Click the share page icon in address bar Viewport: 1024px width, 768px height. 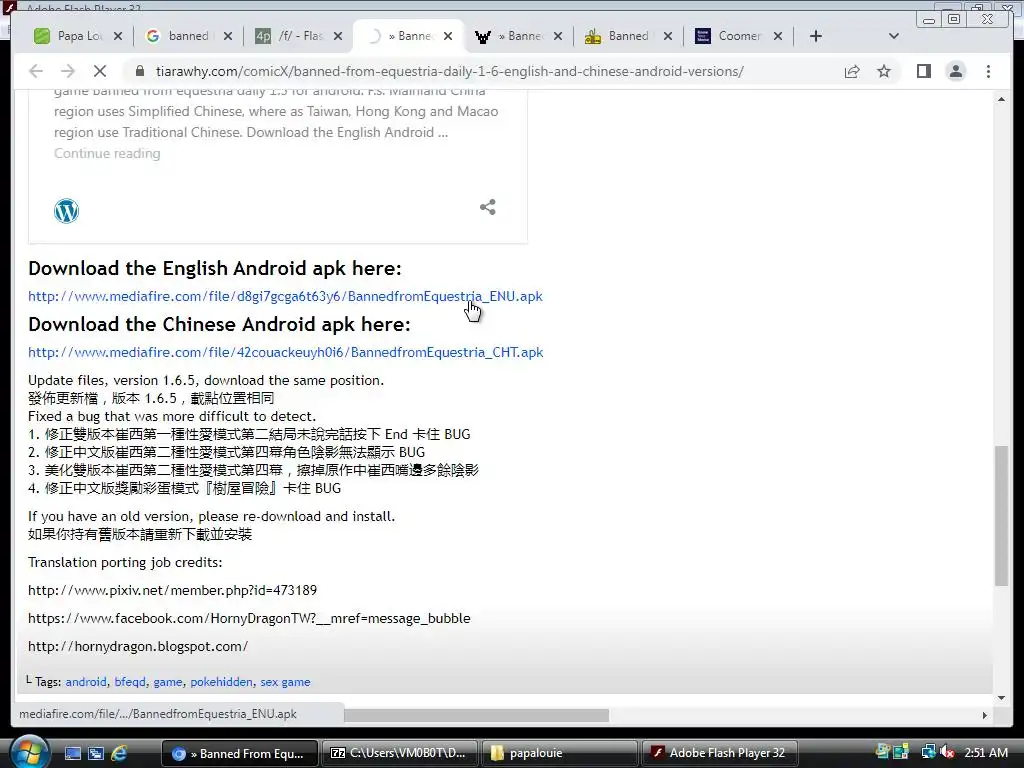(852, 71)
